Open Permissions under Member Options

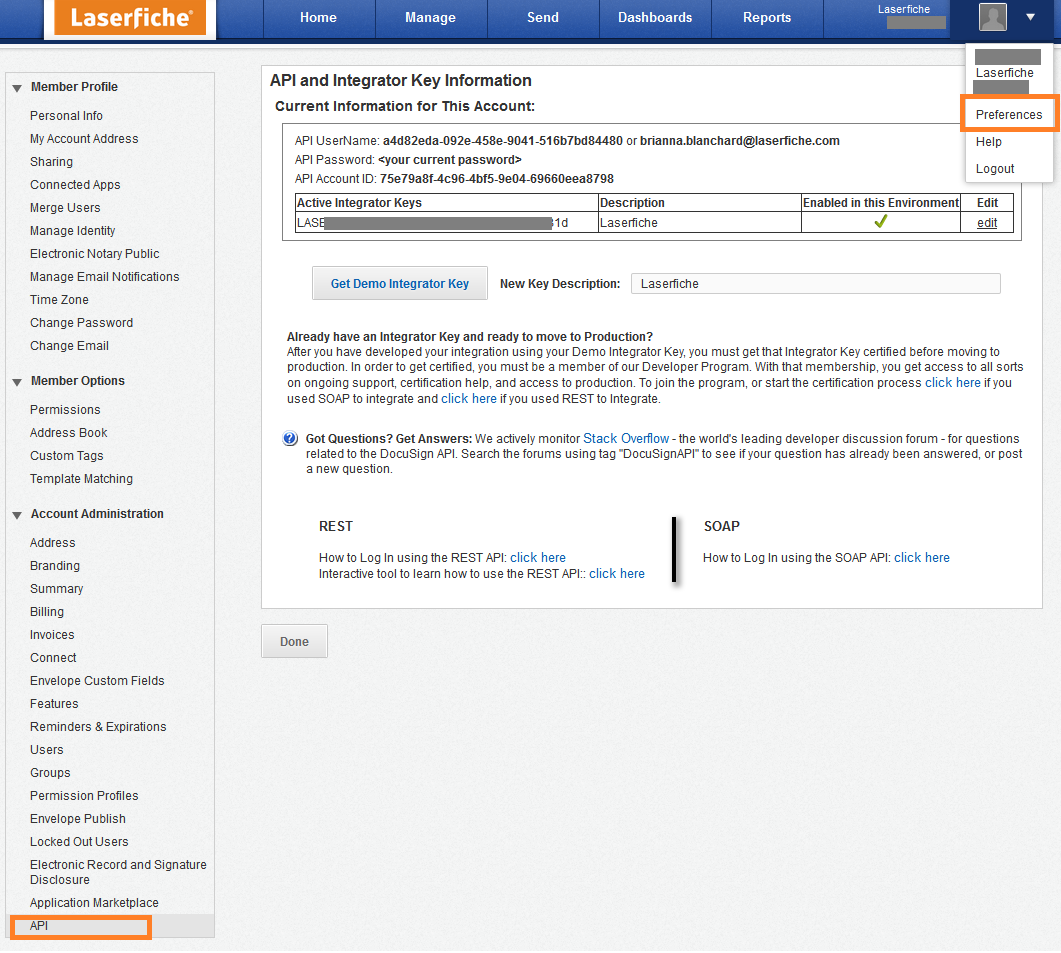(65, 410)
